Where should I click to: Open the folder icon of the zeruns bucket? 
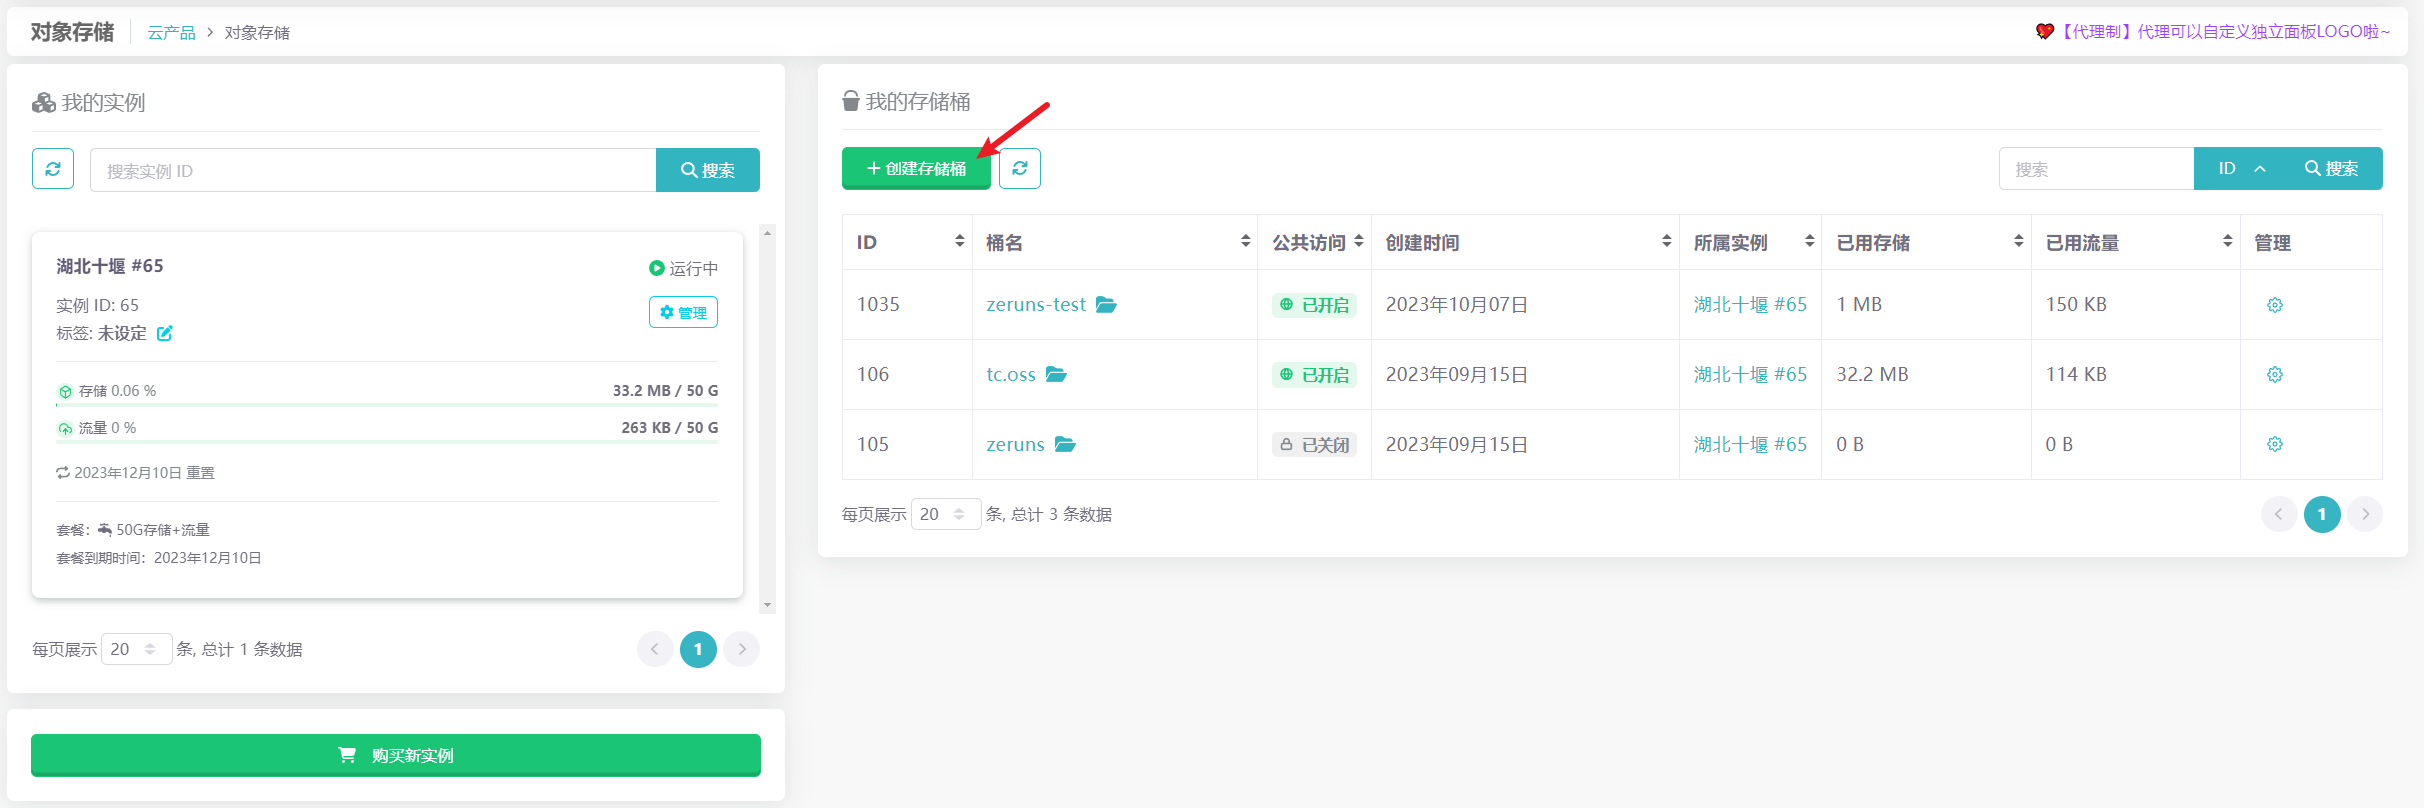point(1065,444)
